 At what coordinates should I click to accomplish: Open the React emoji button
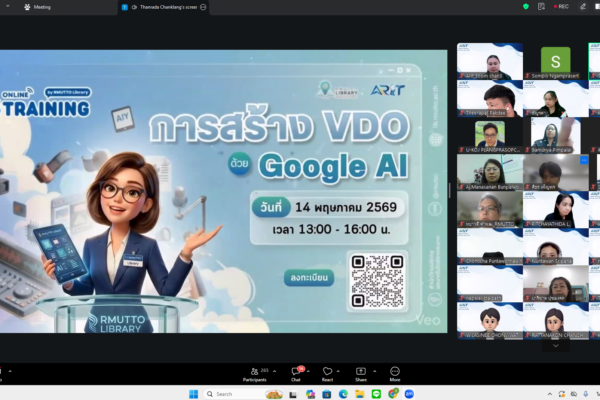click(327, 374)
